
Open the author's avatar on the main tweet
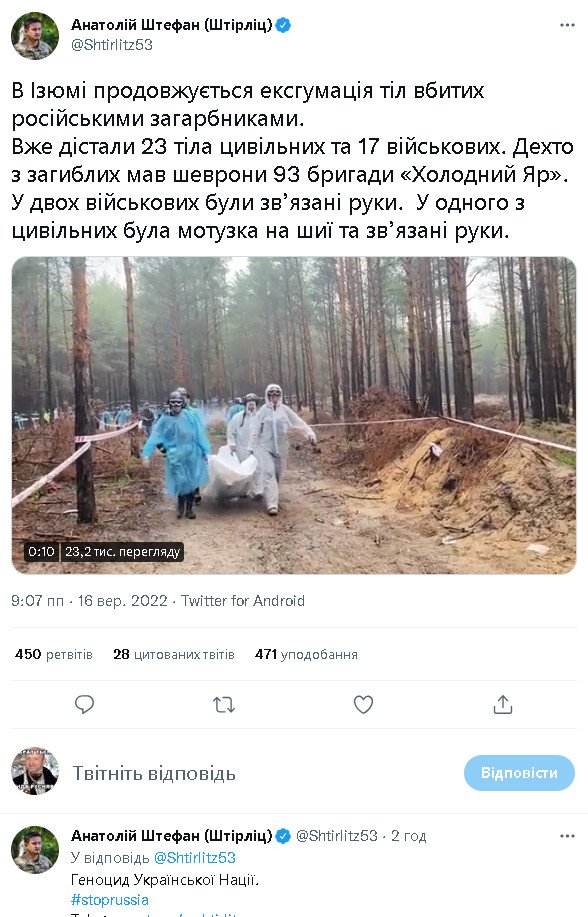35,36
